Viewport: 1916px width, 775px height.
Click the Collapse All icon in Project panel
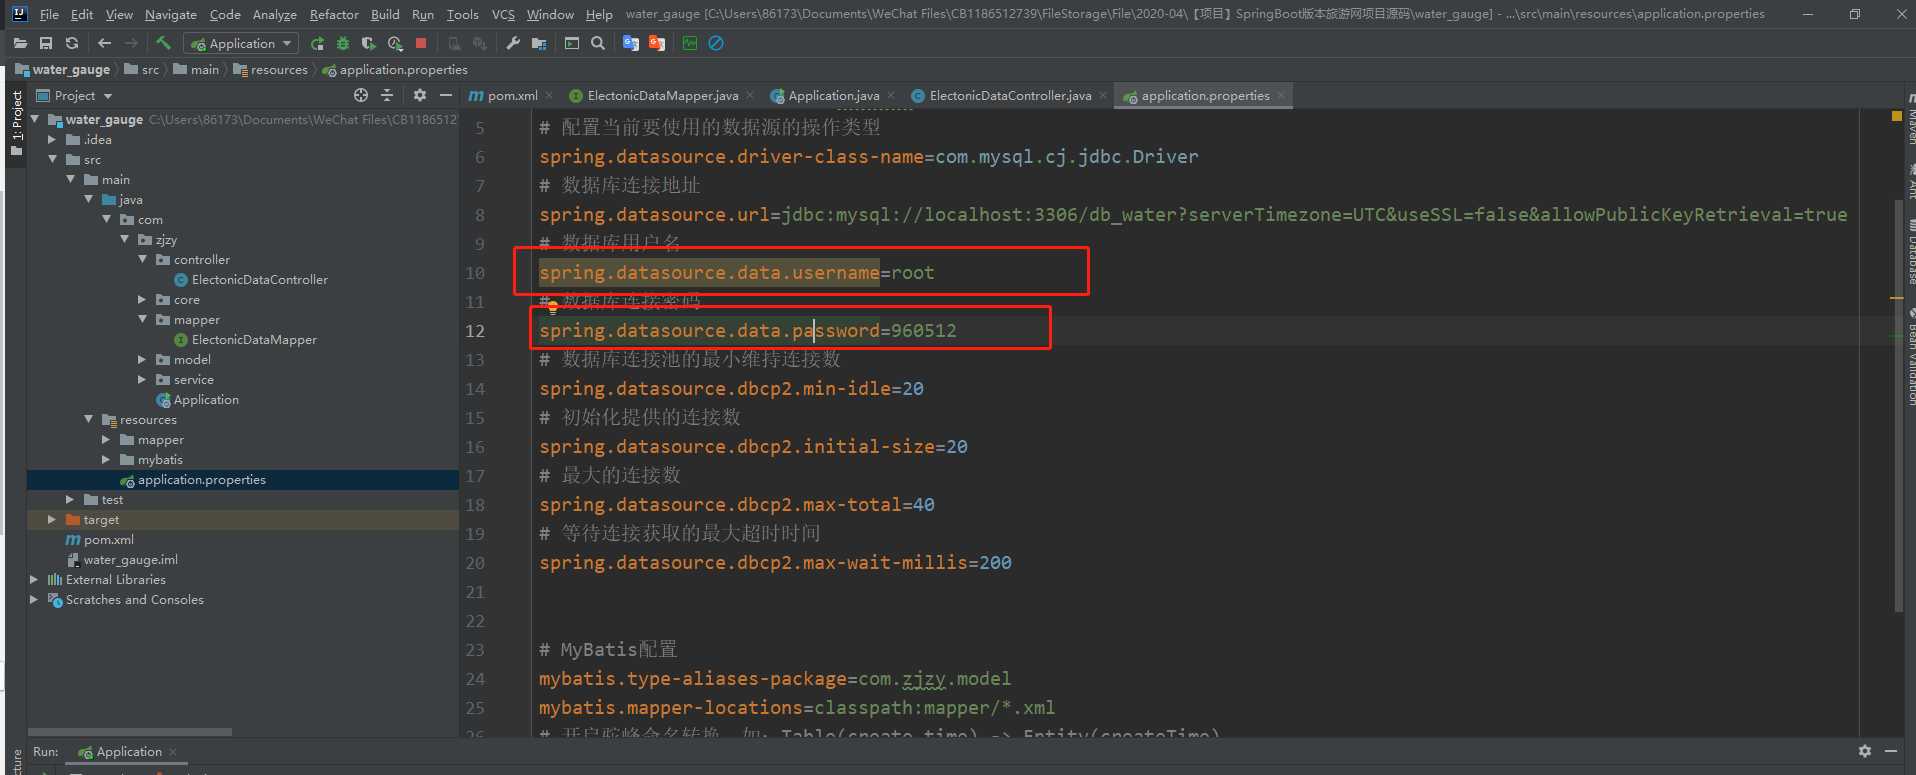click(388, 95)
